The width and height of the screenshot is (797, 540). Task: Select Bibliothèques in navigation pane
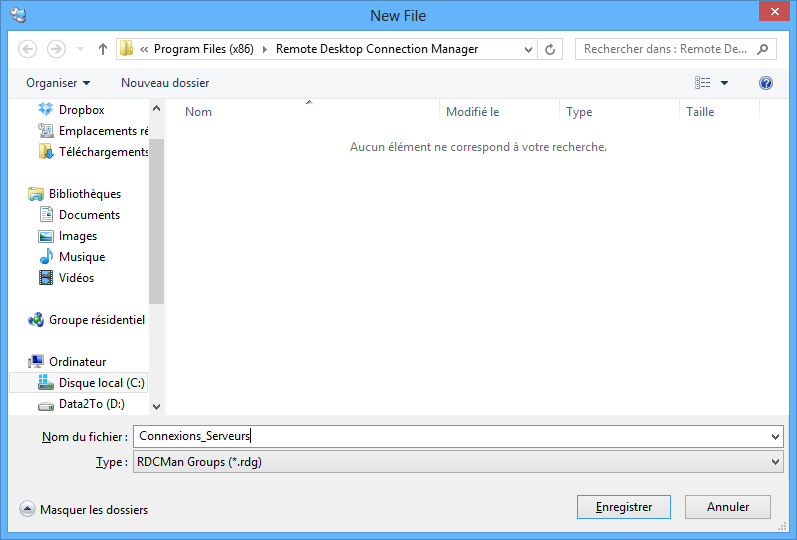[85, 194]
